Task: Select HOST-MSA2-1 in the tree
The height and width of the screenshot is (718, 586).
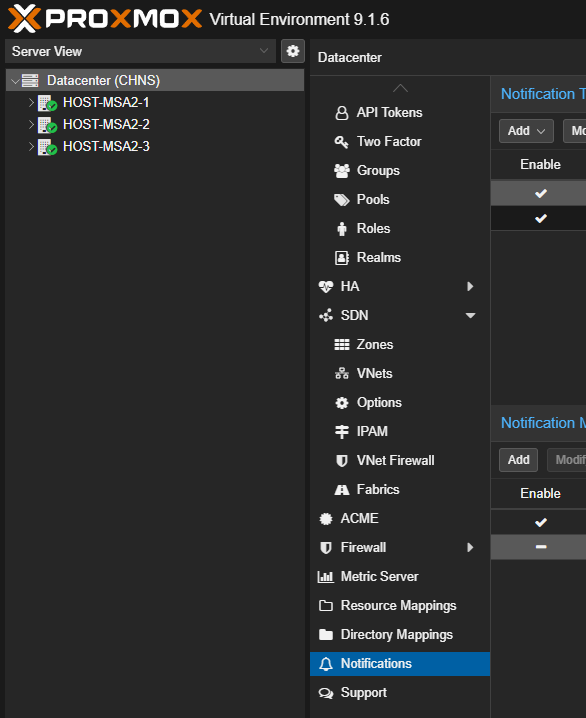Action: pyautogui.click(x=106, y=102)
